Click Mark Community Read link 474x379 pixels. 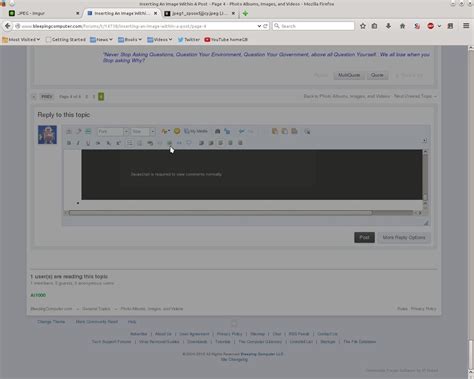[x=97, y=322]
